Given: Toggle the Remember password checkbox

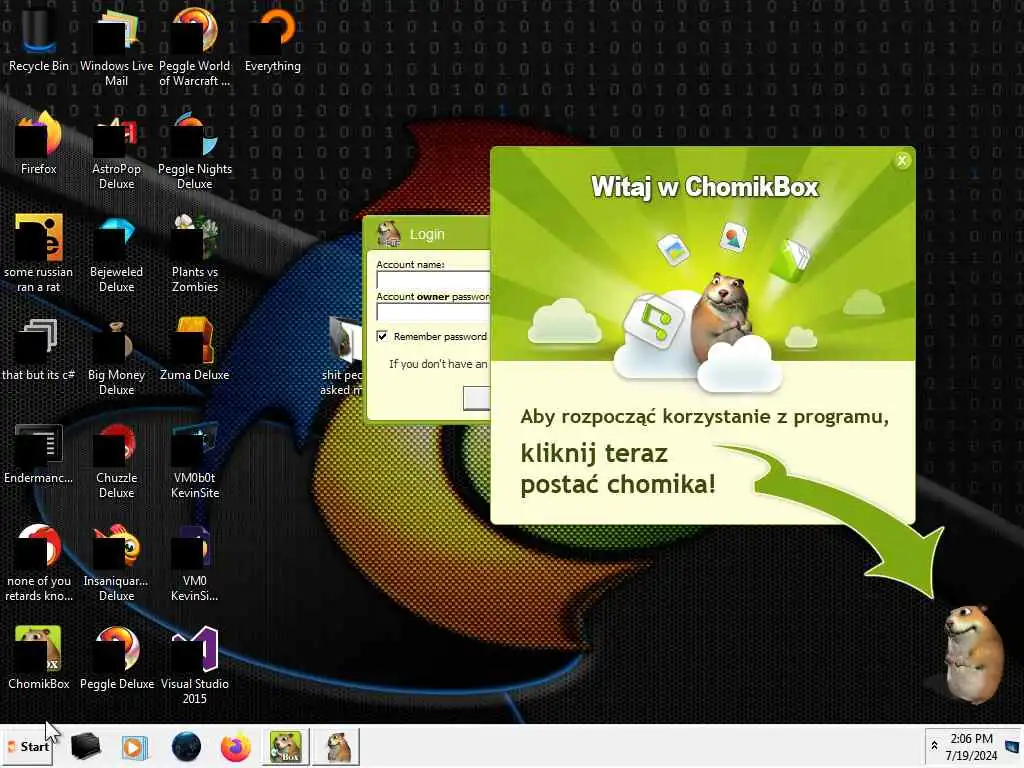Looking at the screenshot, I should coord(382,336).
